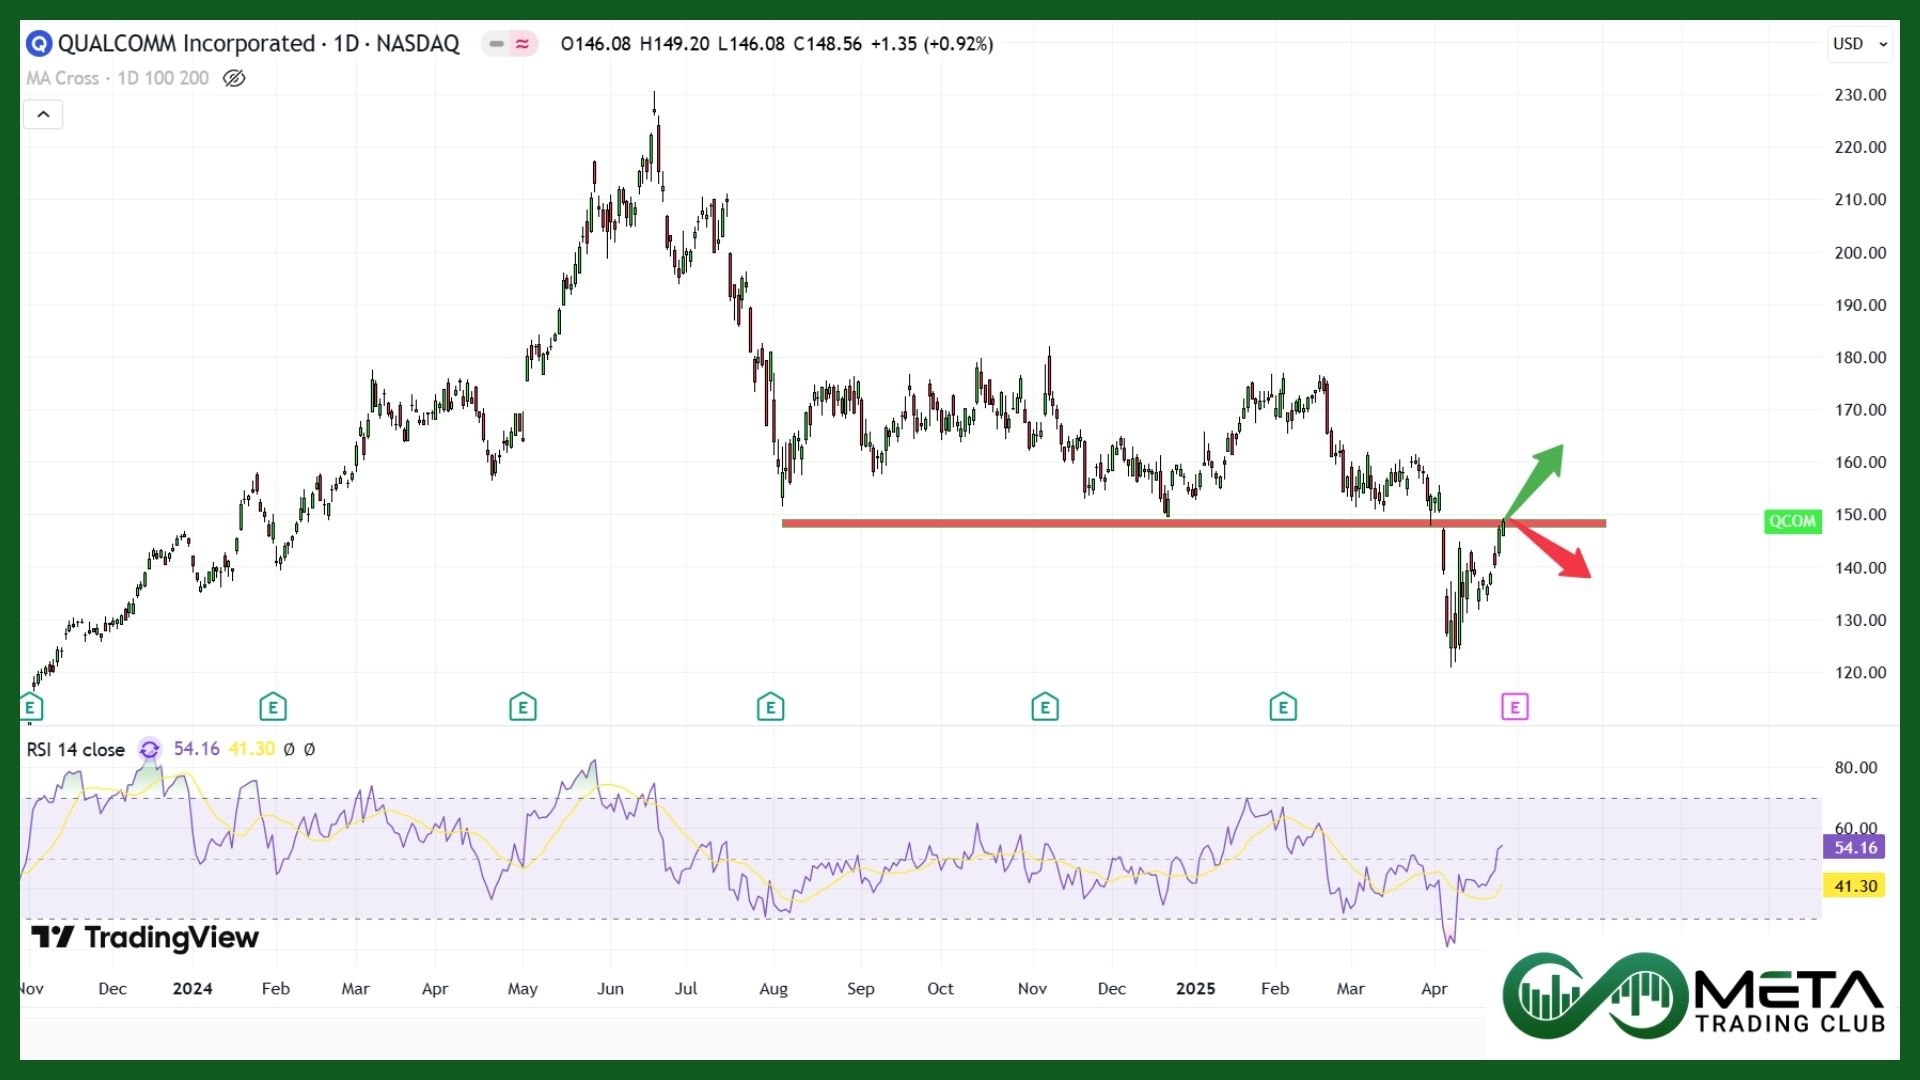Click the red horizontal support line

point(1194,523)
